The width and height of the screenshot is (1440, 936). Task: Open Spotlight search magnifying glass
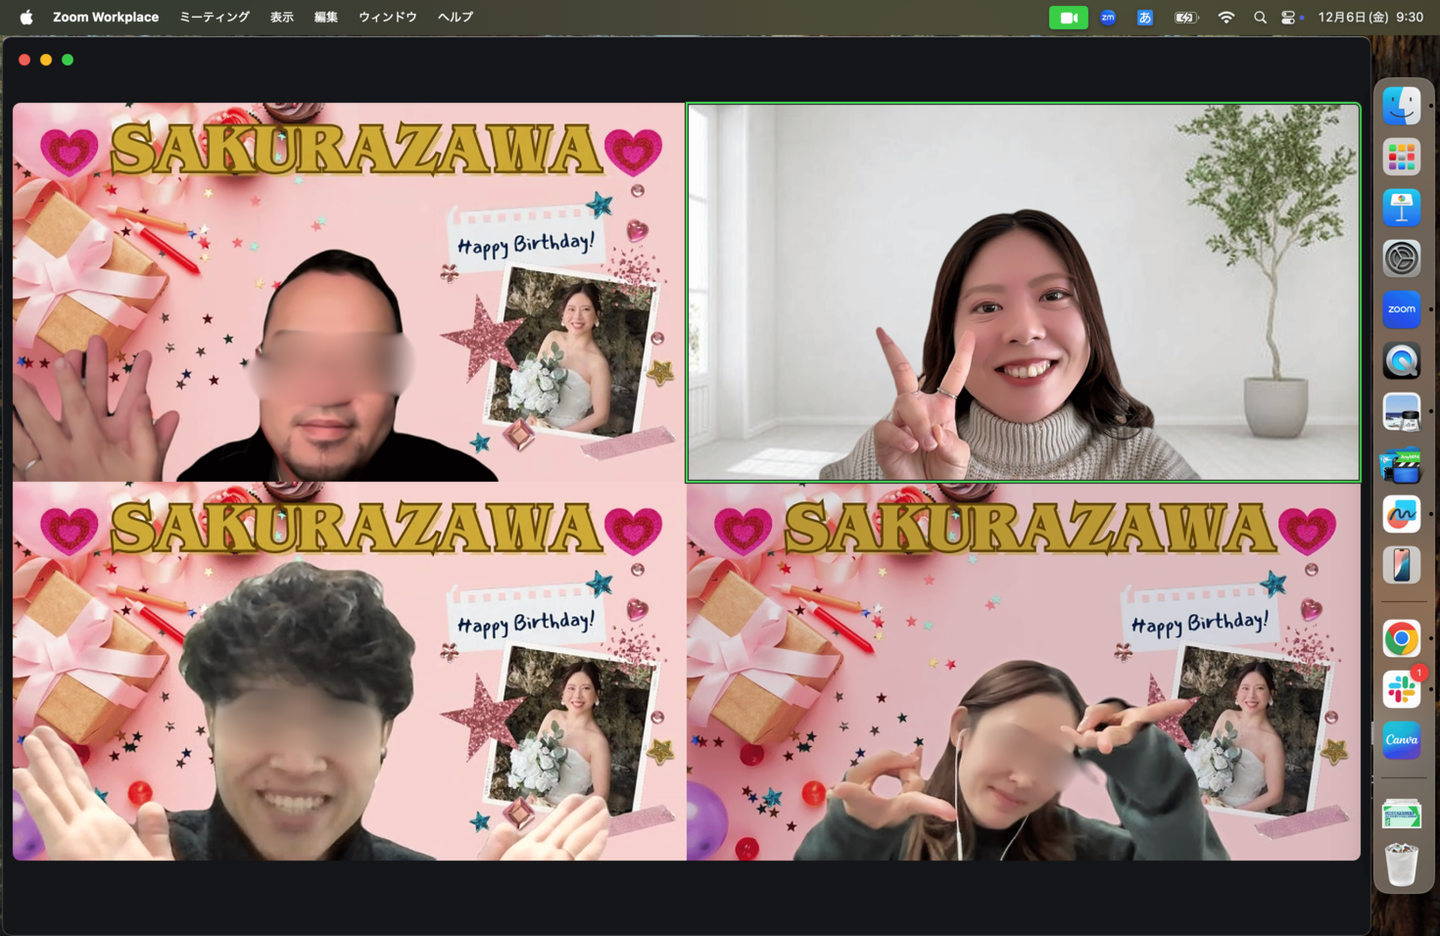(1260, 17)
